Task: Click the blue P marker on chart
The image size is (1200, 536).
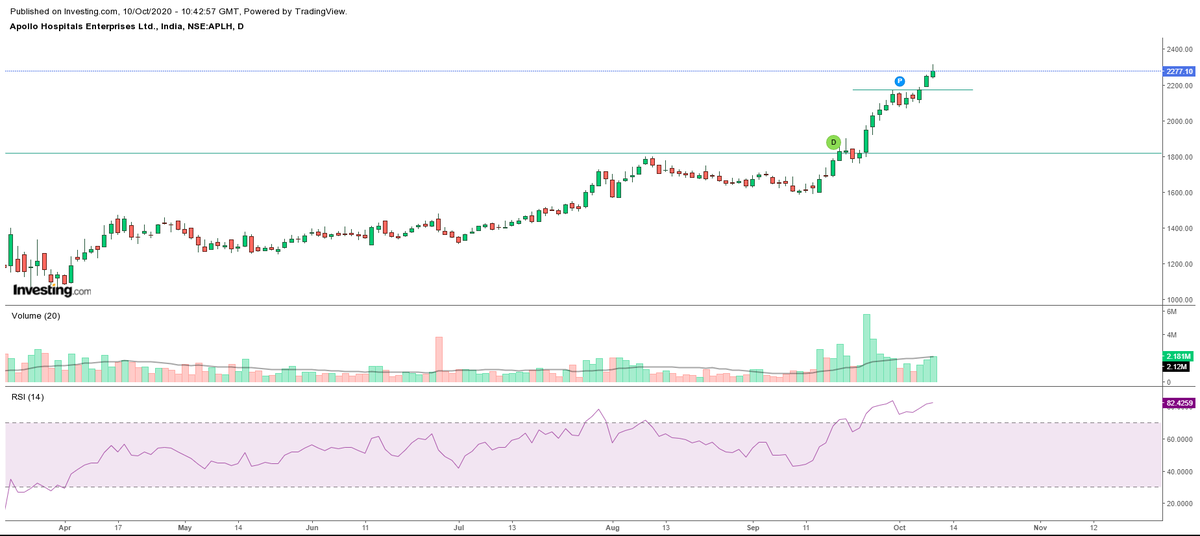Action: click(x=899, y=81)
